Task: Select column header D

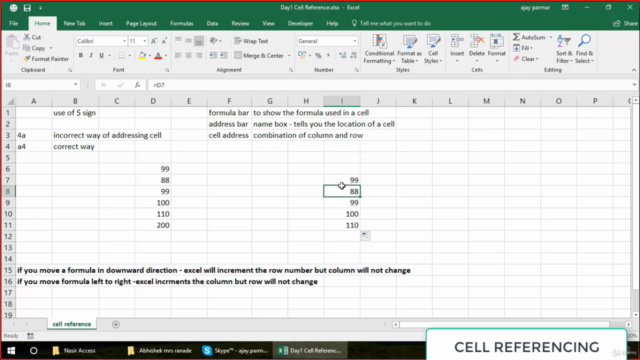Action: pos(153,101)
